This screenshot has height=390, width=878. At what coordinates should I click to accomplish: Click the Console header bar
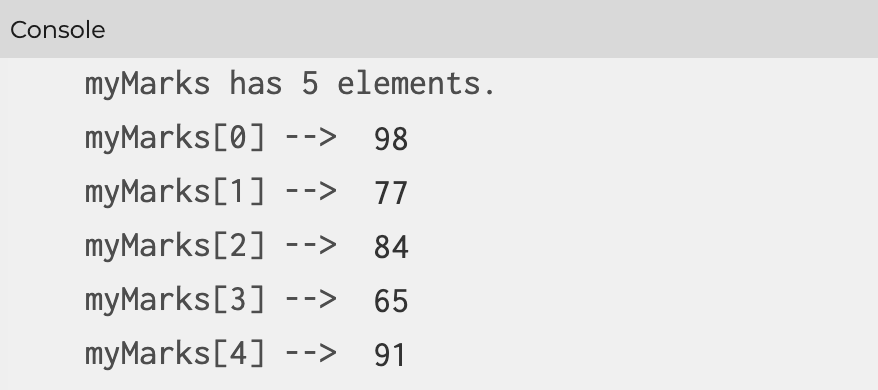(439, 29)
